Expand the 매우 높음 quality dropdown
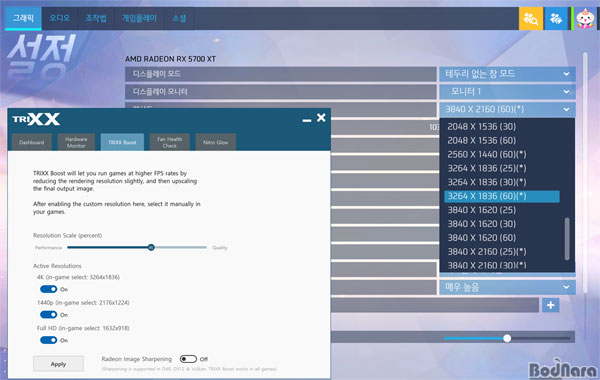This screenshot has height=380, width=600. coord(507,287)
